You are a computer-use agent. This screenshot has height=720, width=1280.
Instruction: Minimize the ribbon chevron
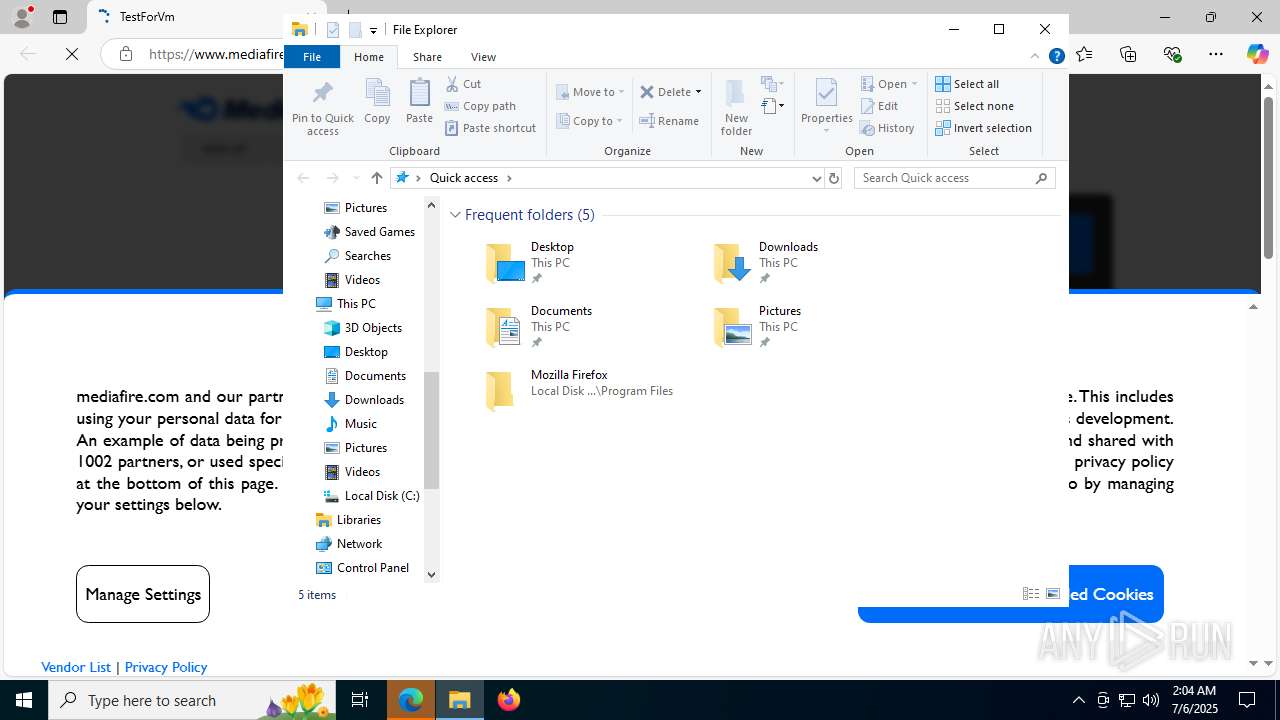click(1035, 56)
